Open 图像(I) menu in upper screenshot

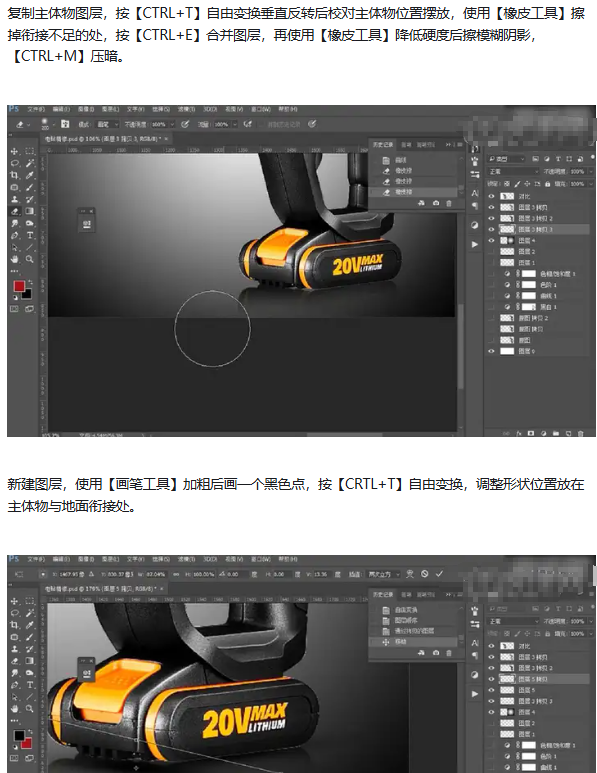pyautogui.click(x=86, y=109)
